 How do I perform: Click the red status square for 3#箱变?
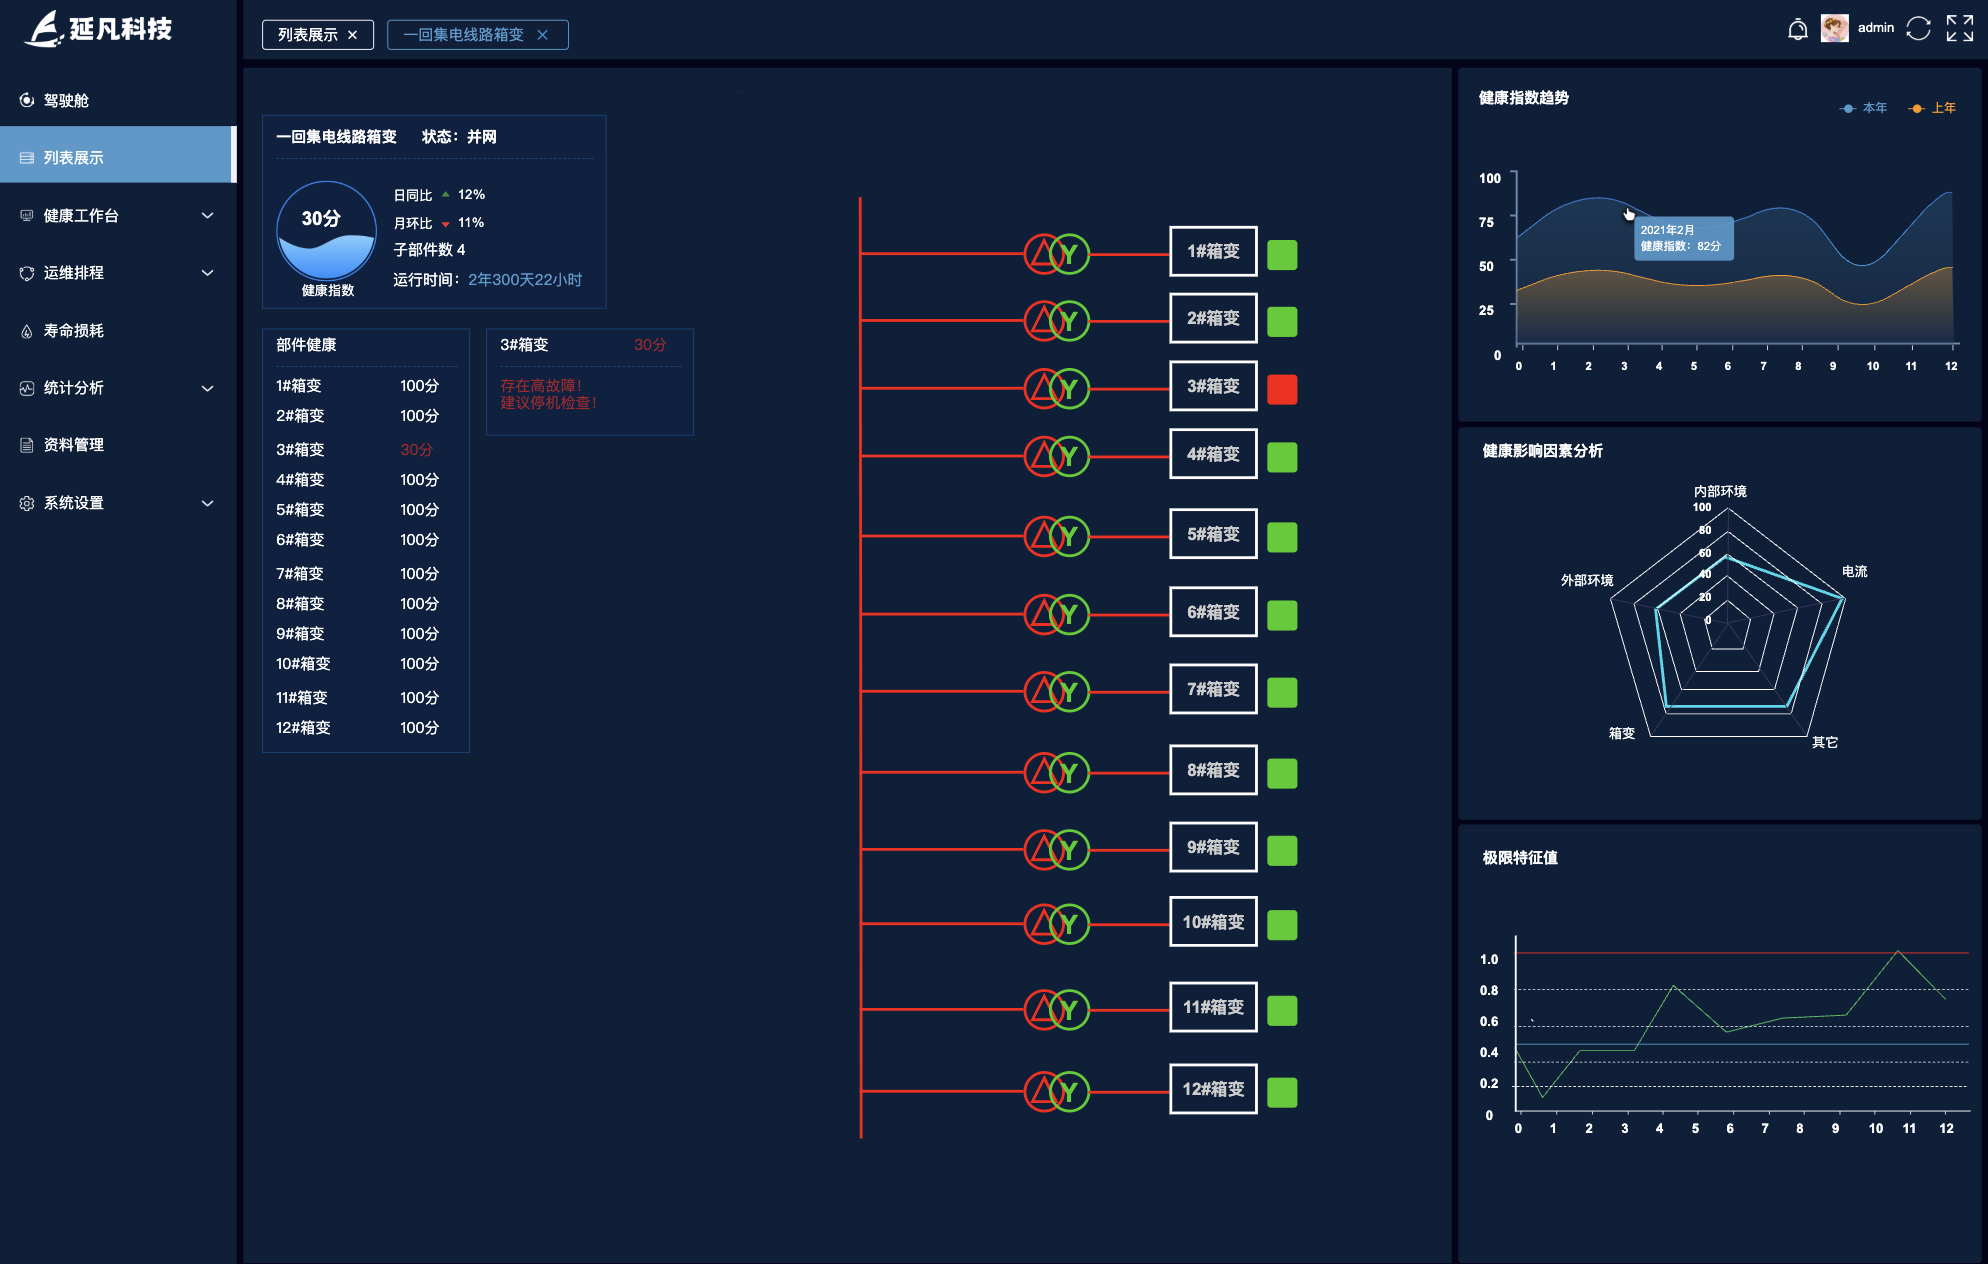[1282, 389]
